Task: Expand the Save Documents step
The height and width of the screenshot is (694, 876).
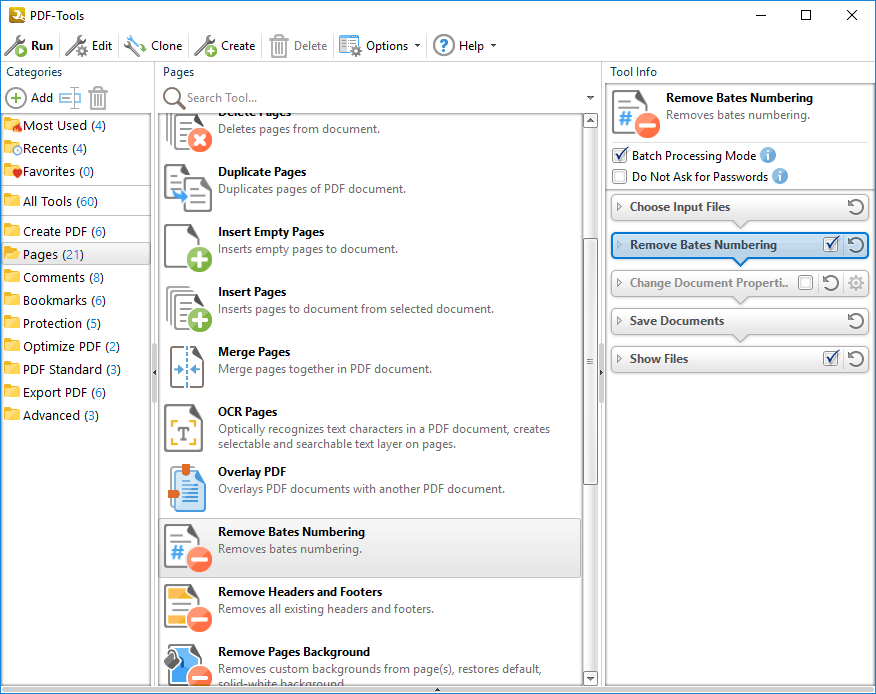Action: click(x=619, y=321)
